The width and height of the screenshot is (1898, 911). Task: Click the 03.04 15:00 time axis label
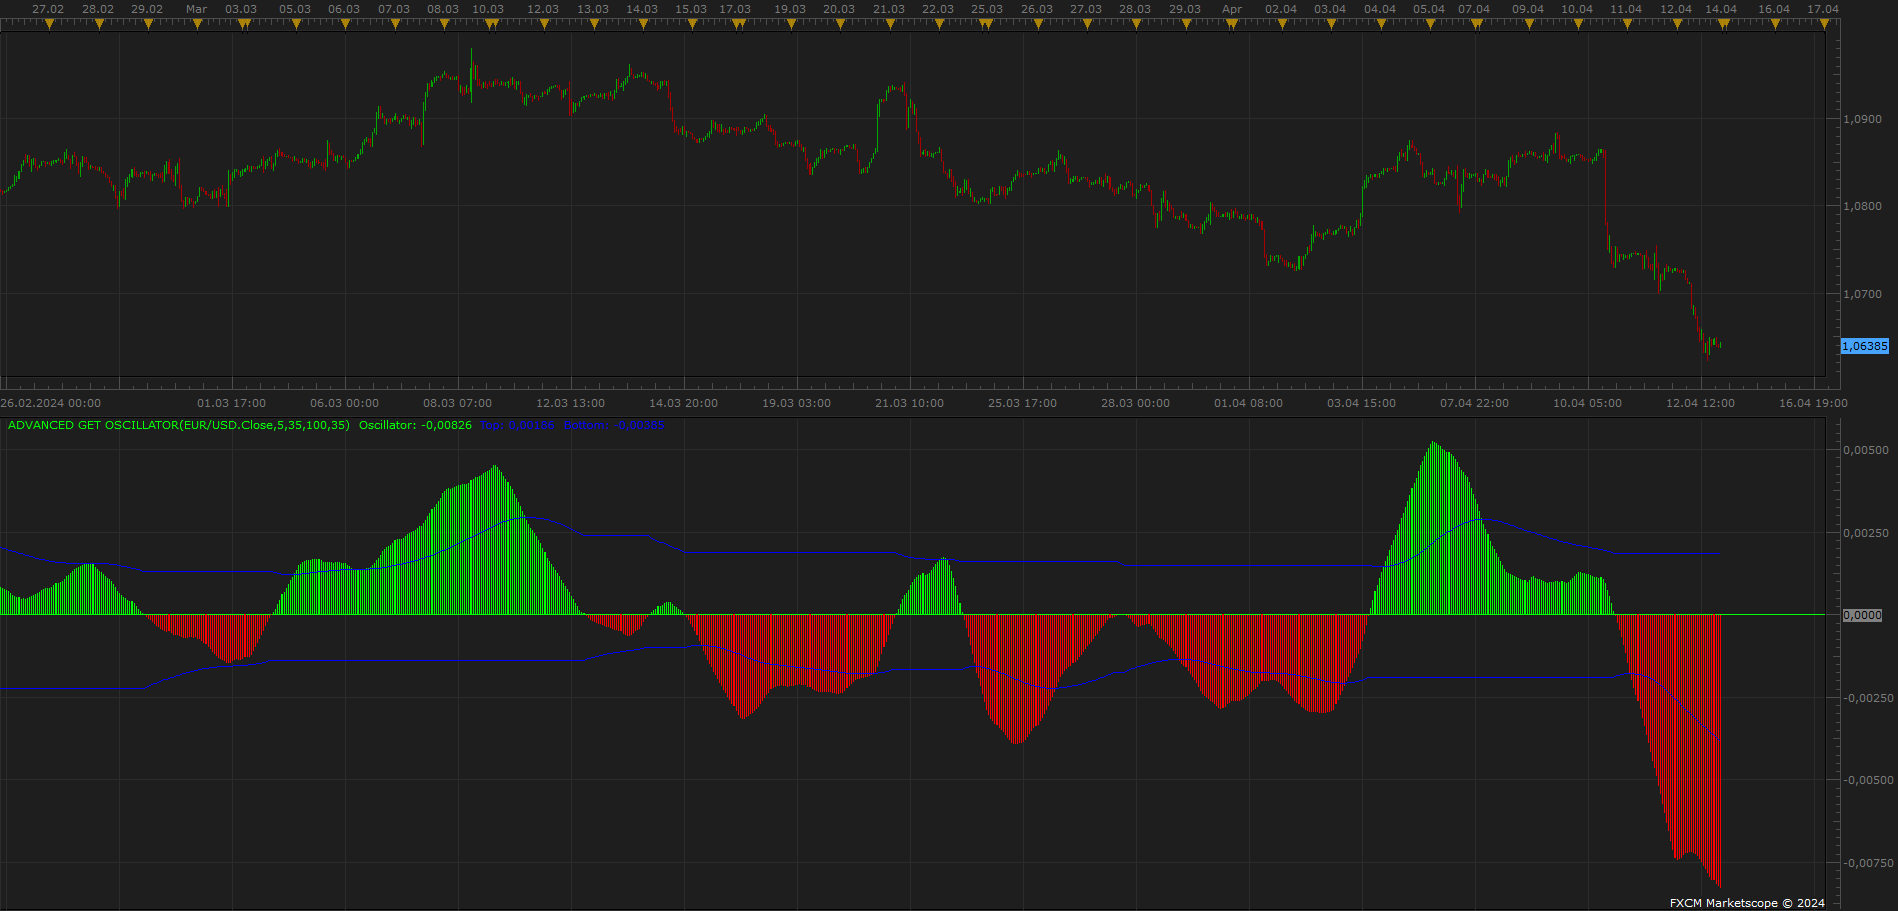tap(1361, 403)
